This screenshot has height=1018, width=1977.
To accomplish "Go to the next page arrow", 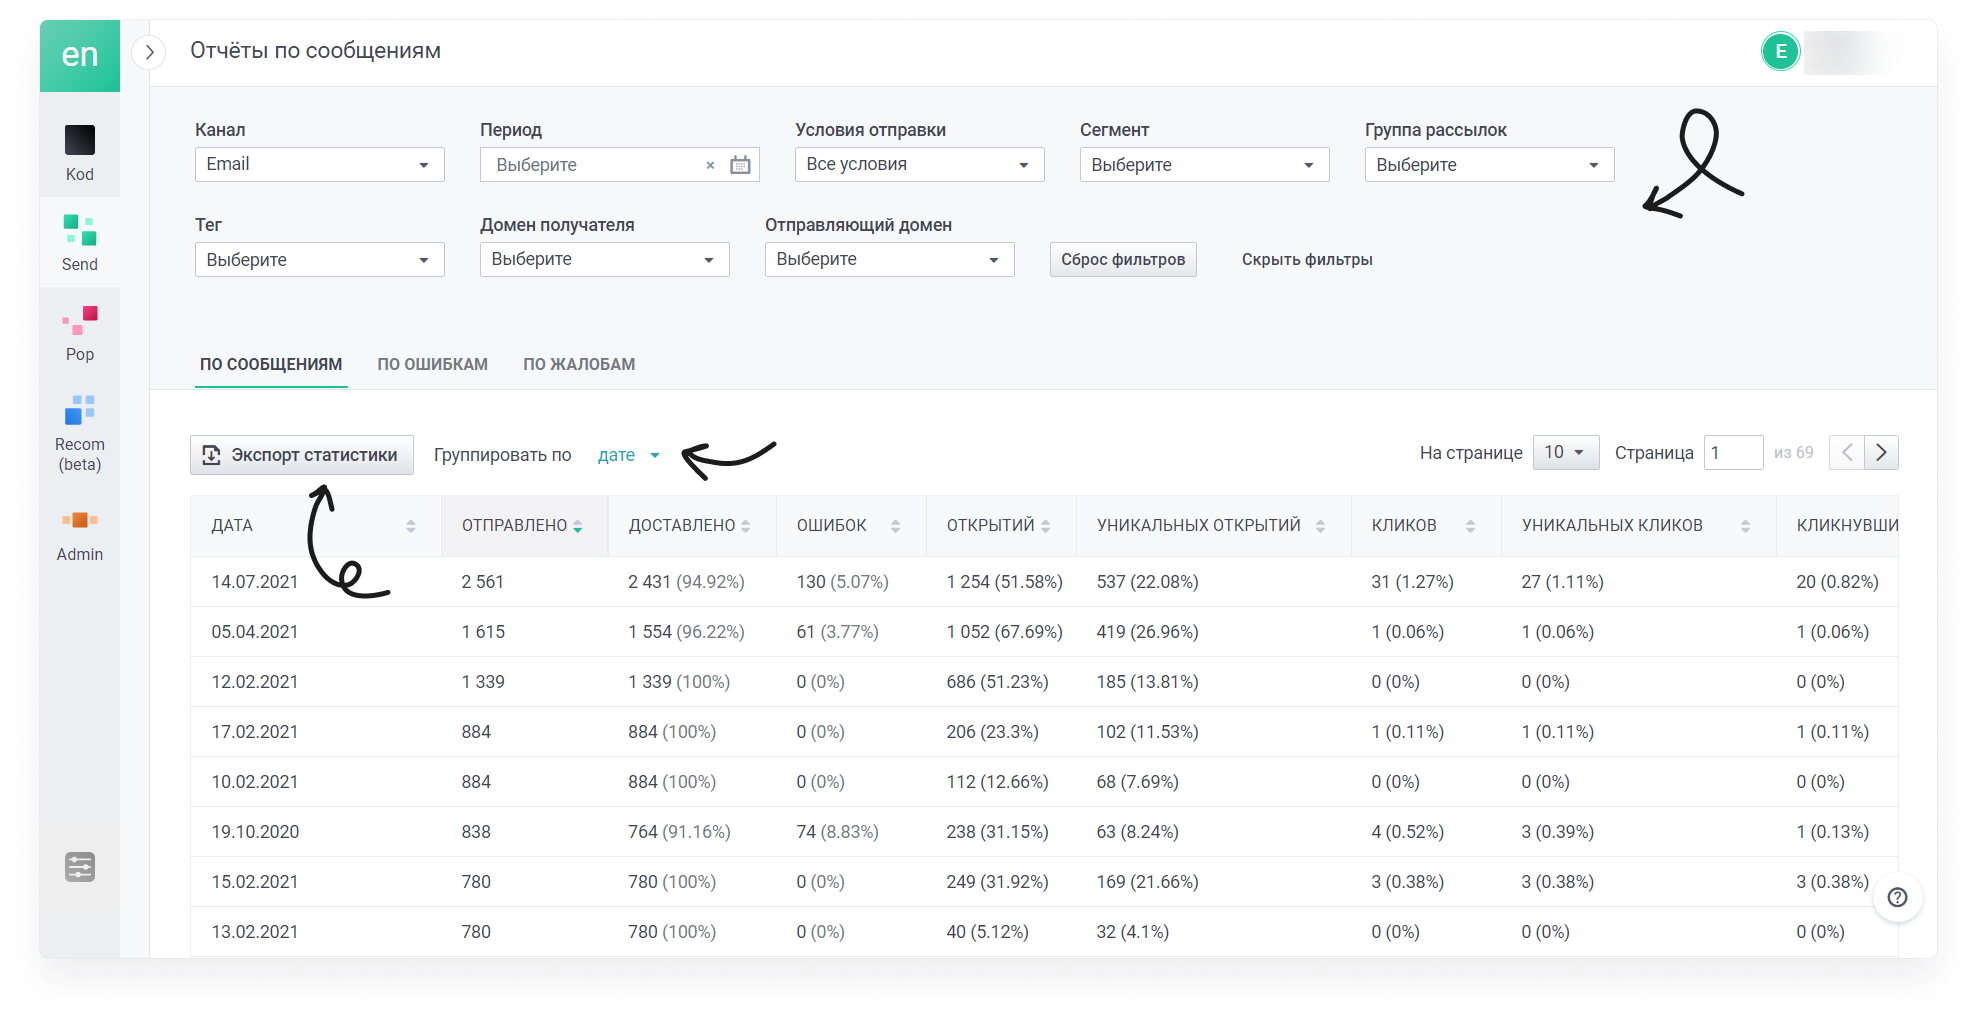I will pyautogui.click(x=1881, y=452).
